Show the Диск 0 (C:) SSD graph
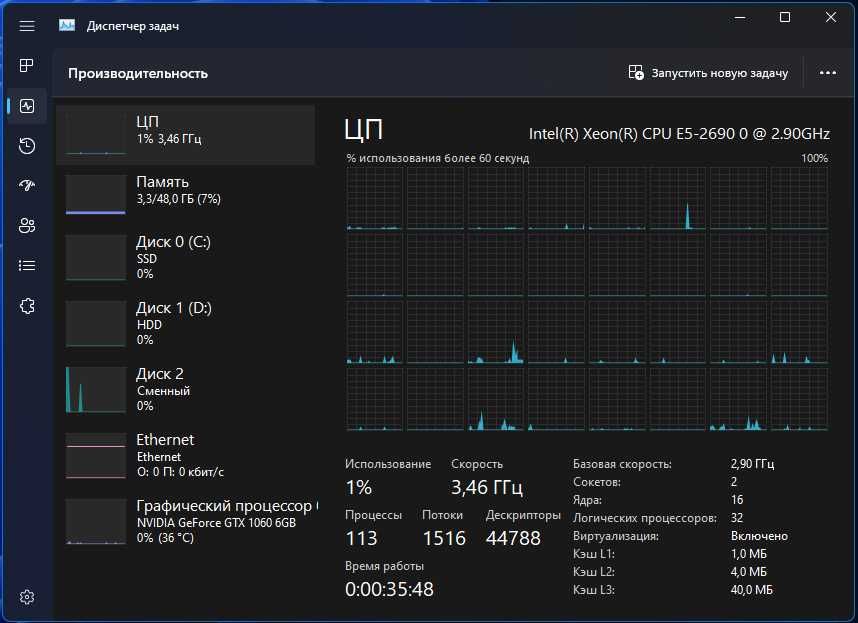858x623 pixels. click(186, 257)
